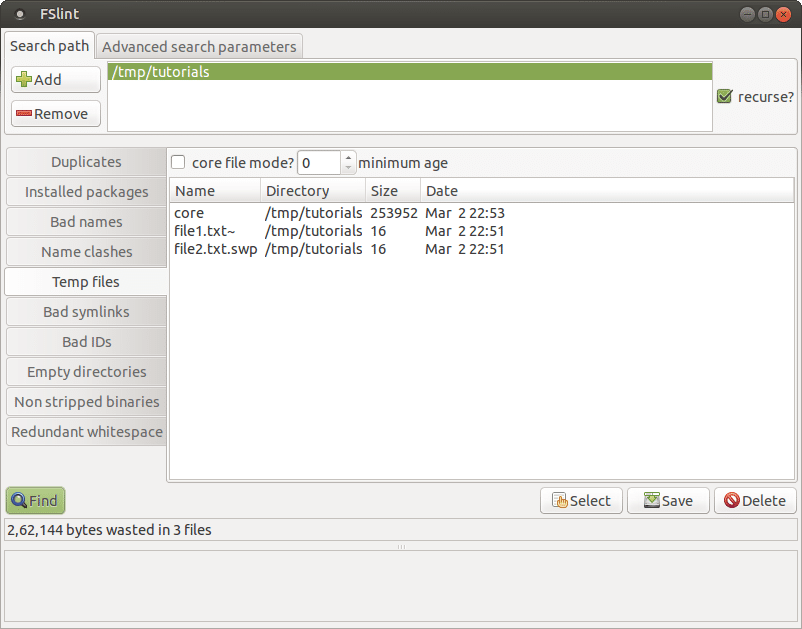Sort results by Name column header
The width and height of the screenshot is (802, 629).
[215, 191]
